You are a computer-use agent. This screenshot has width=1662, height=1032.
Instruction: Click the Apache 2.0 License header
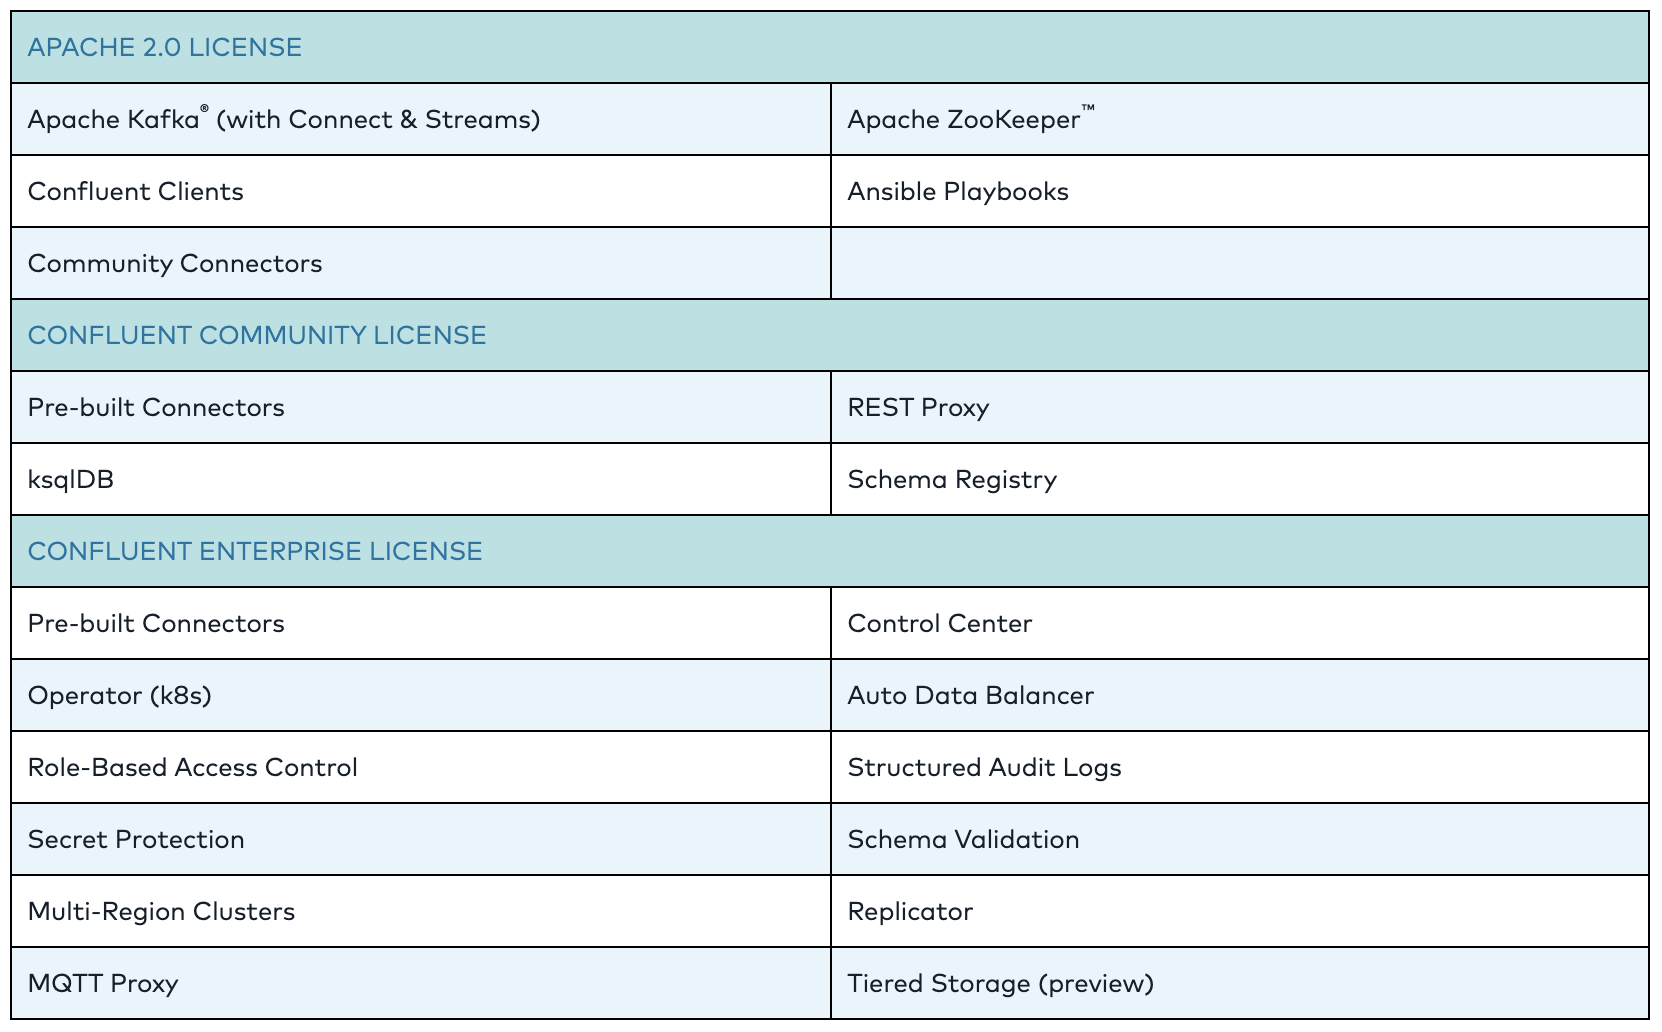165,48
